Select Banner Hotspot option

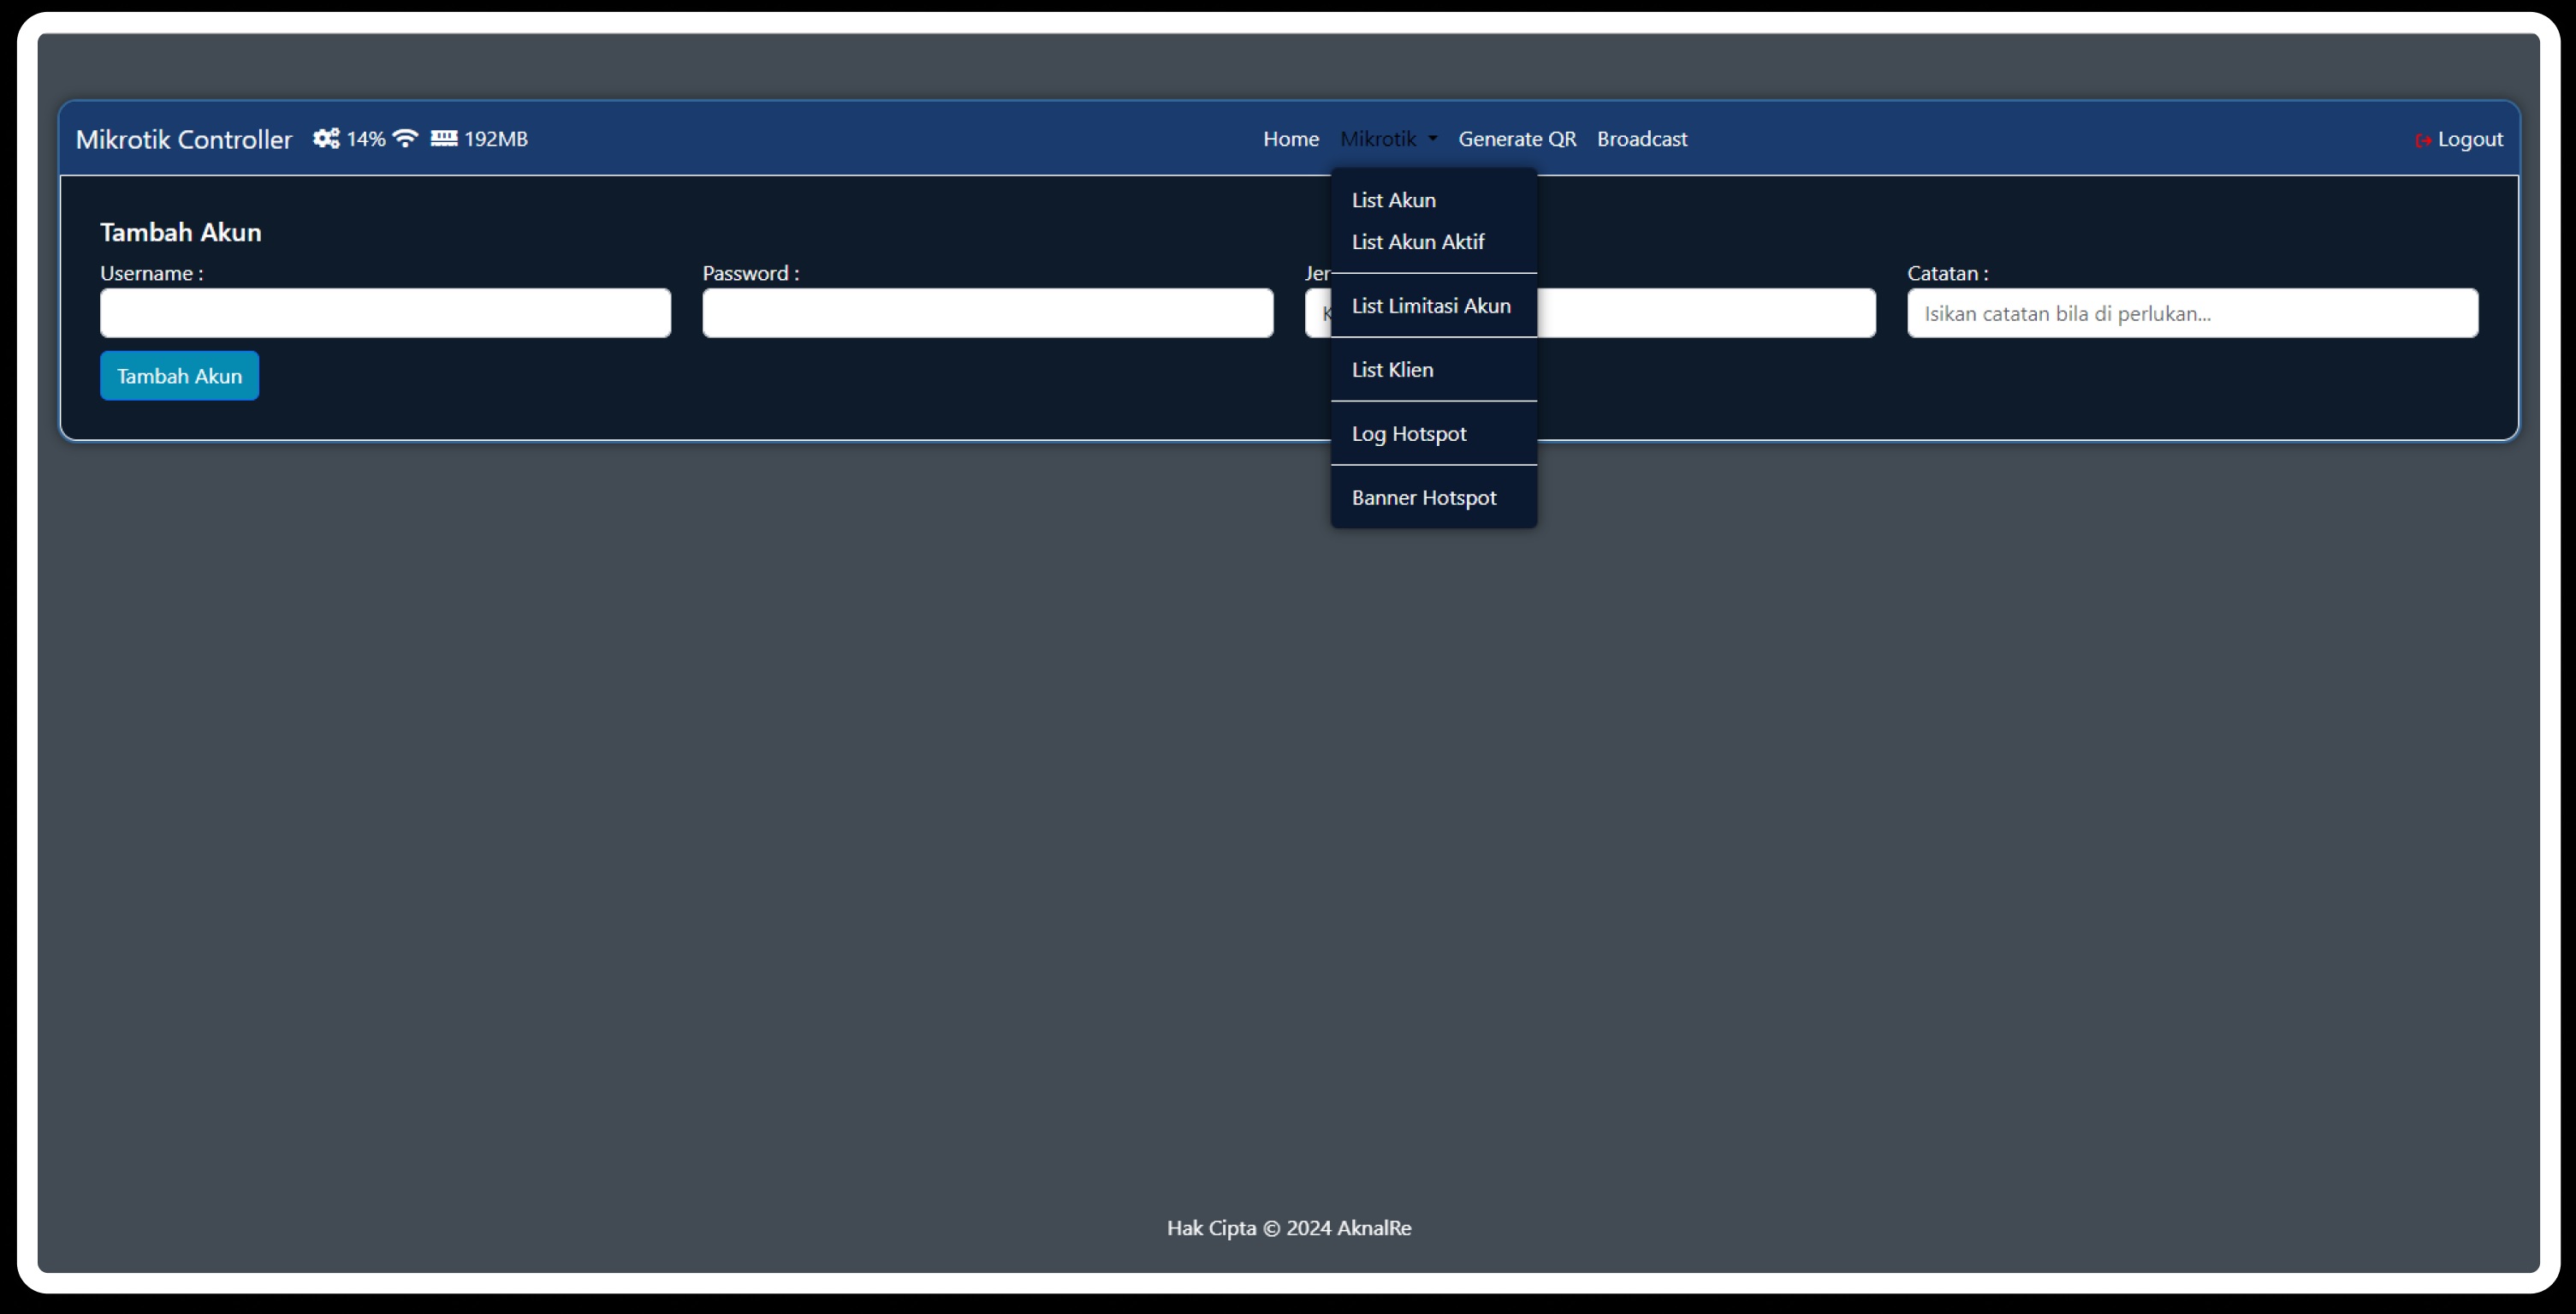point(1423,498)
